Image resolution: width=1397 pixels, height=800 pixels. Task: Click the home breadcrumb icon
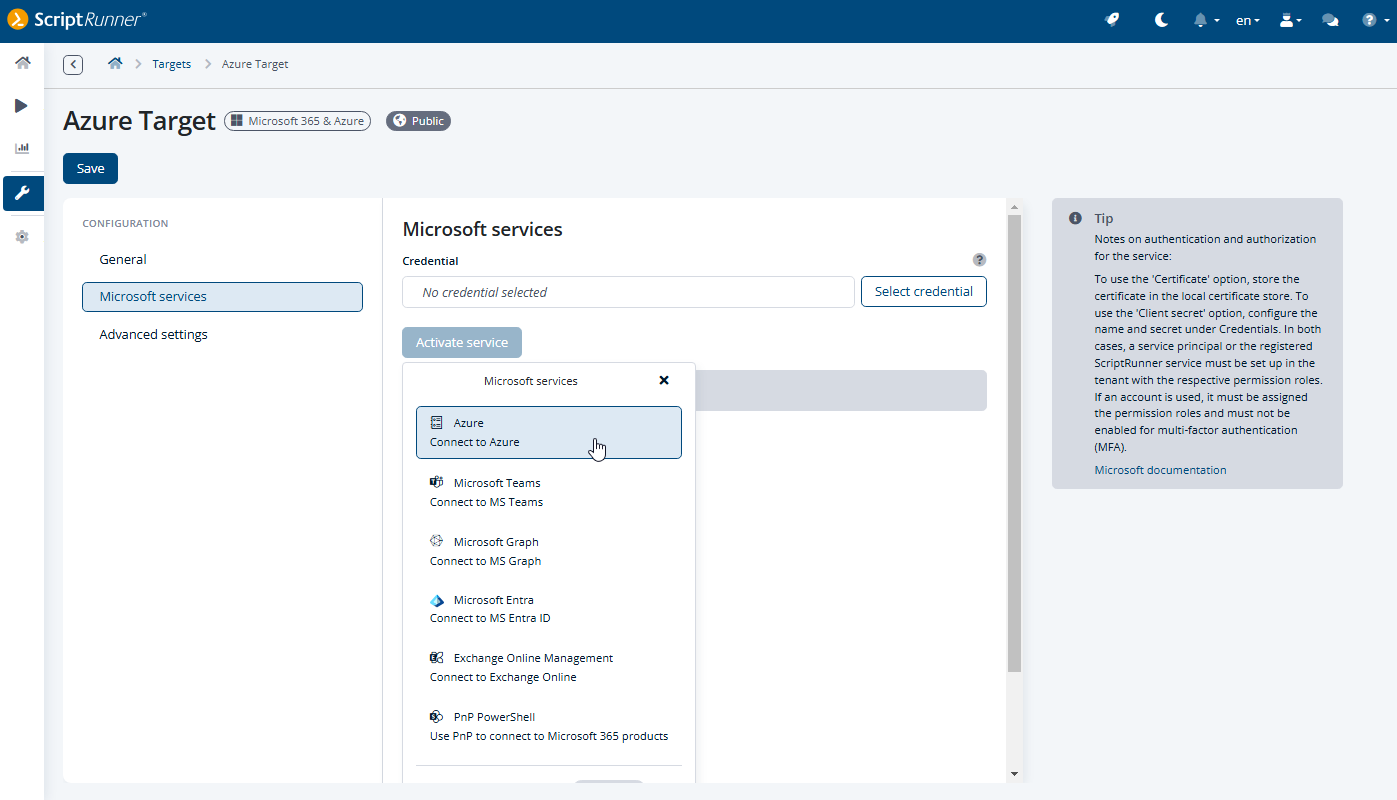115,64
